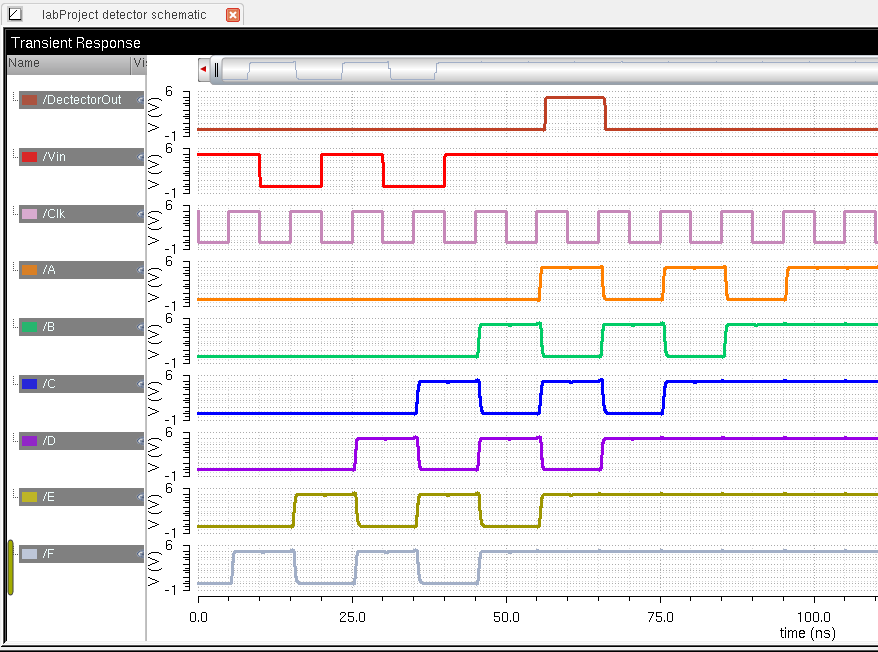
Task: Click the green color swatch for /B
Action: [29, 328]
